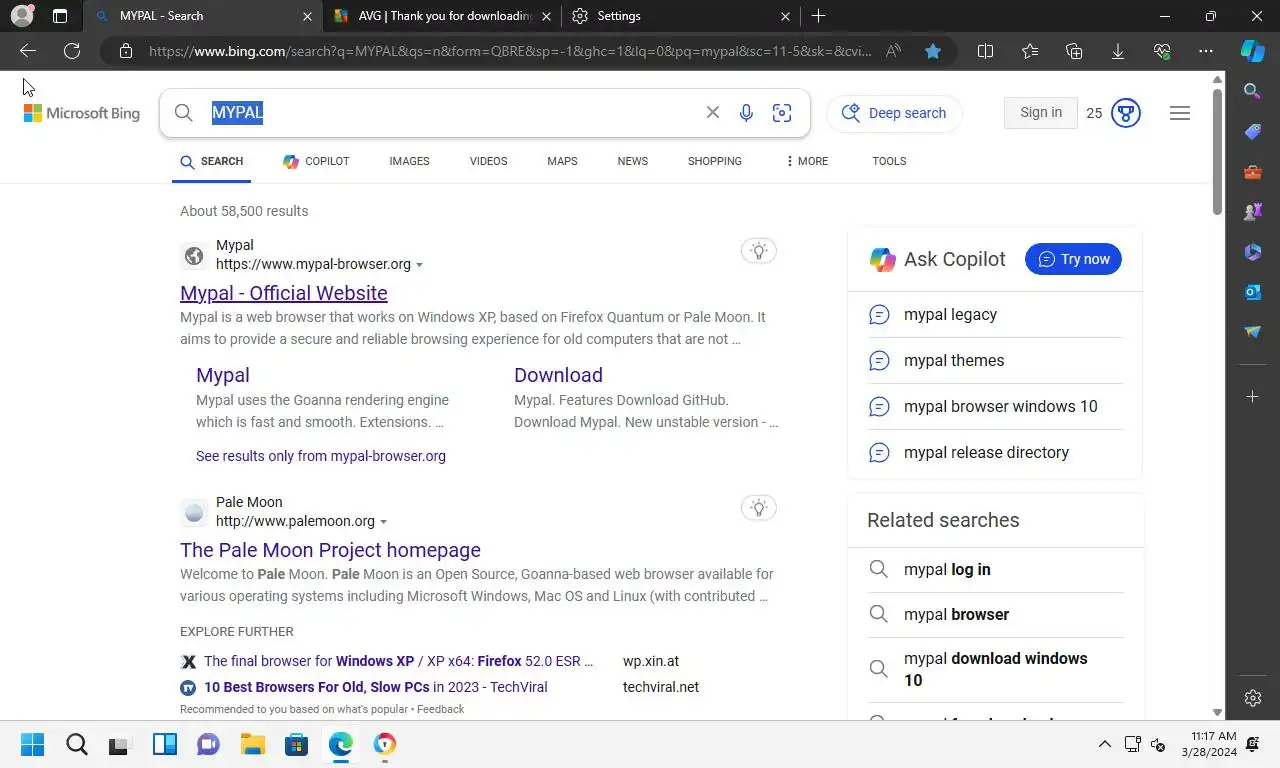Select the SHOPPING search tab
The image size is (1280, 768).
(714, 161)
